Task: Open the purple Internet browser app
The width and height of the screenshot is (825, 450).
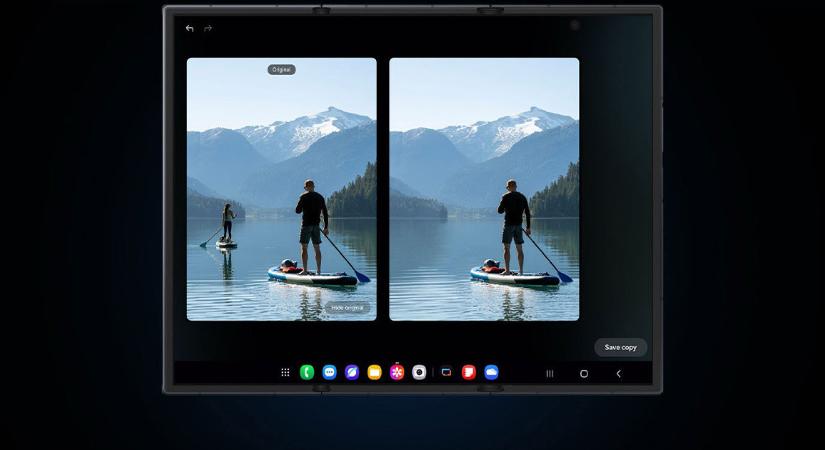Action: [x=352, y=373]
